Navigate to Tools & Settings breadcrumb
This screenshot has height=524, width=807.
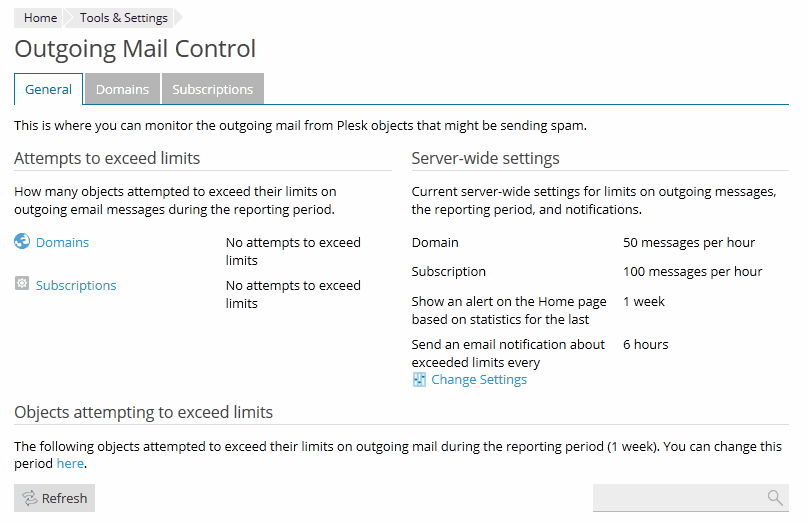click(123, 18)
